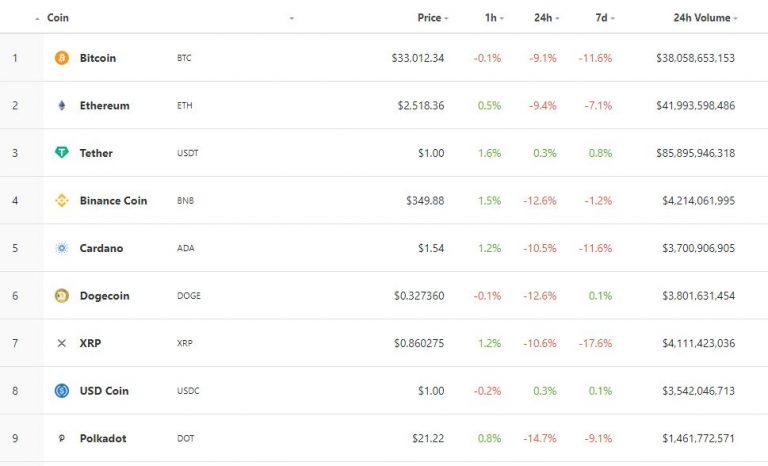
Task: Click the Ethereum diamond logo icon
Action: point(62,105)
